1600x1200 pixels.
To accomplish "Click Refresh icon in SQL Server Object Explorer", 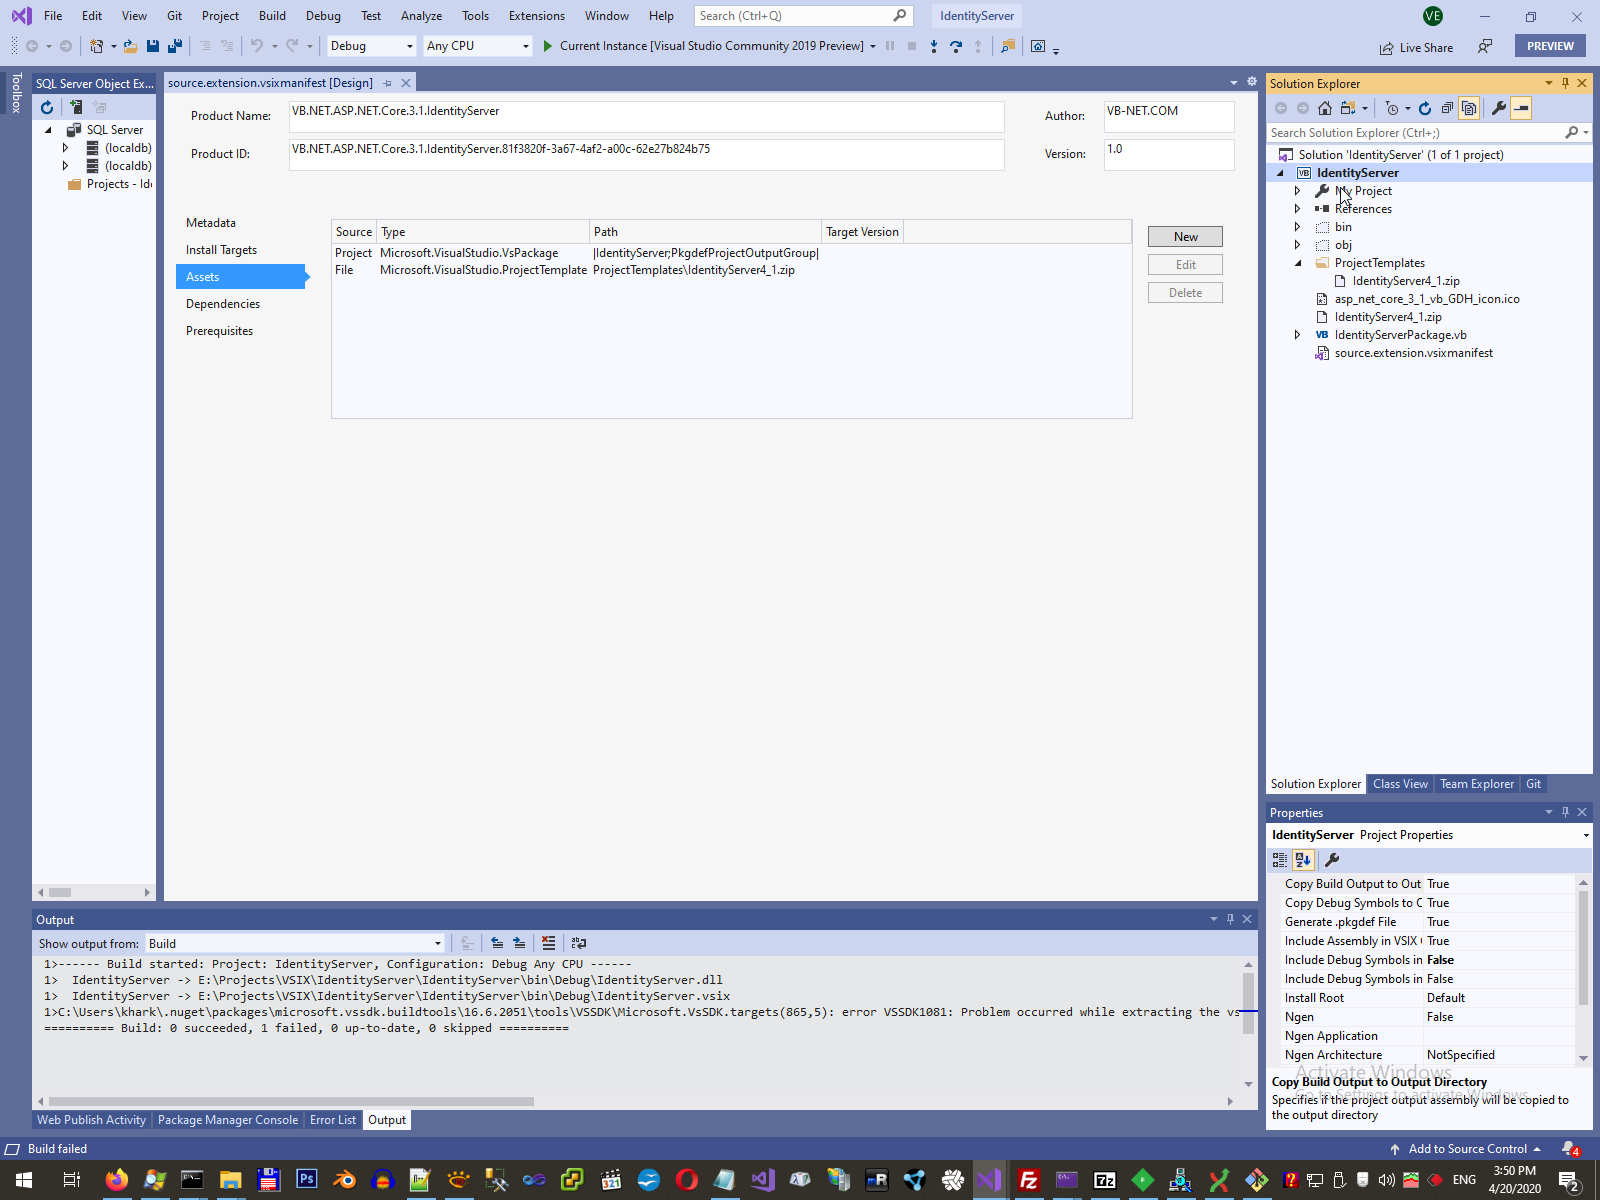I will tap(47, 107).
